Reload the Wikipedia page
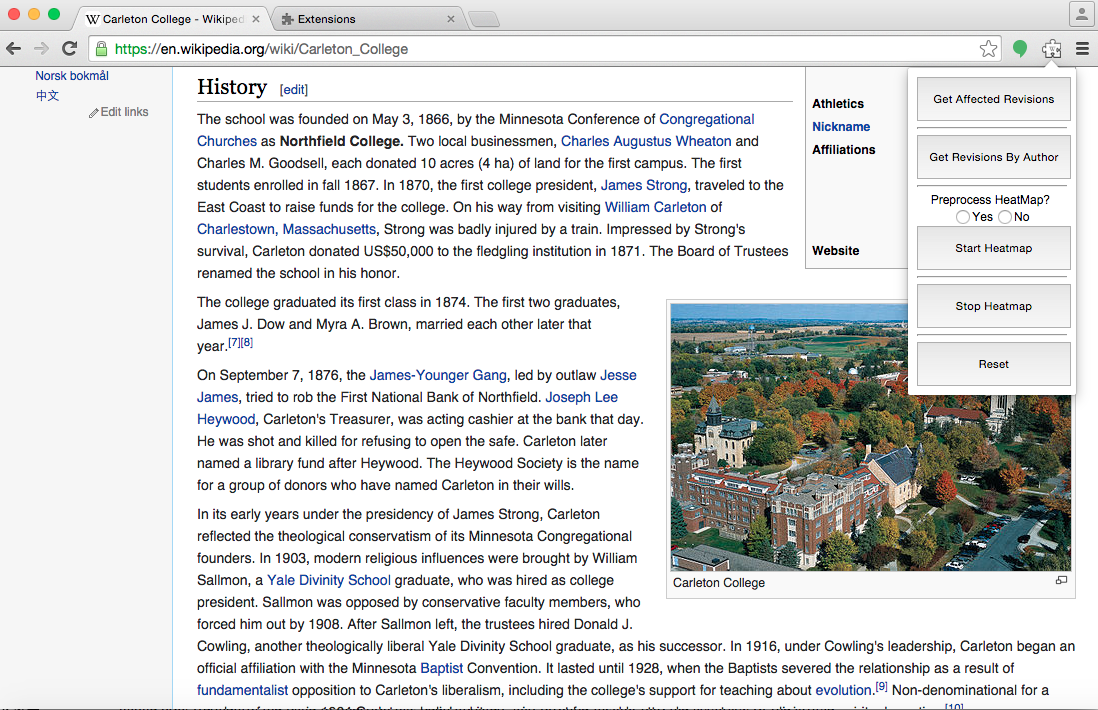Viewport: 1098px width, 710px height. pos(68,48)
